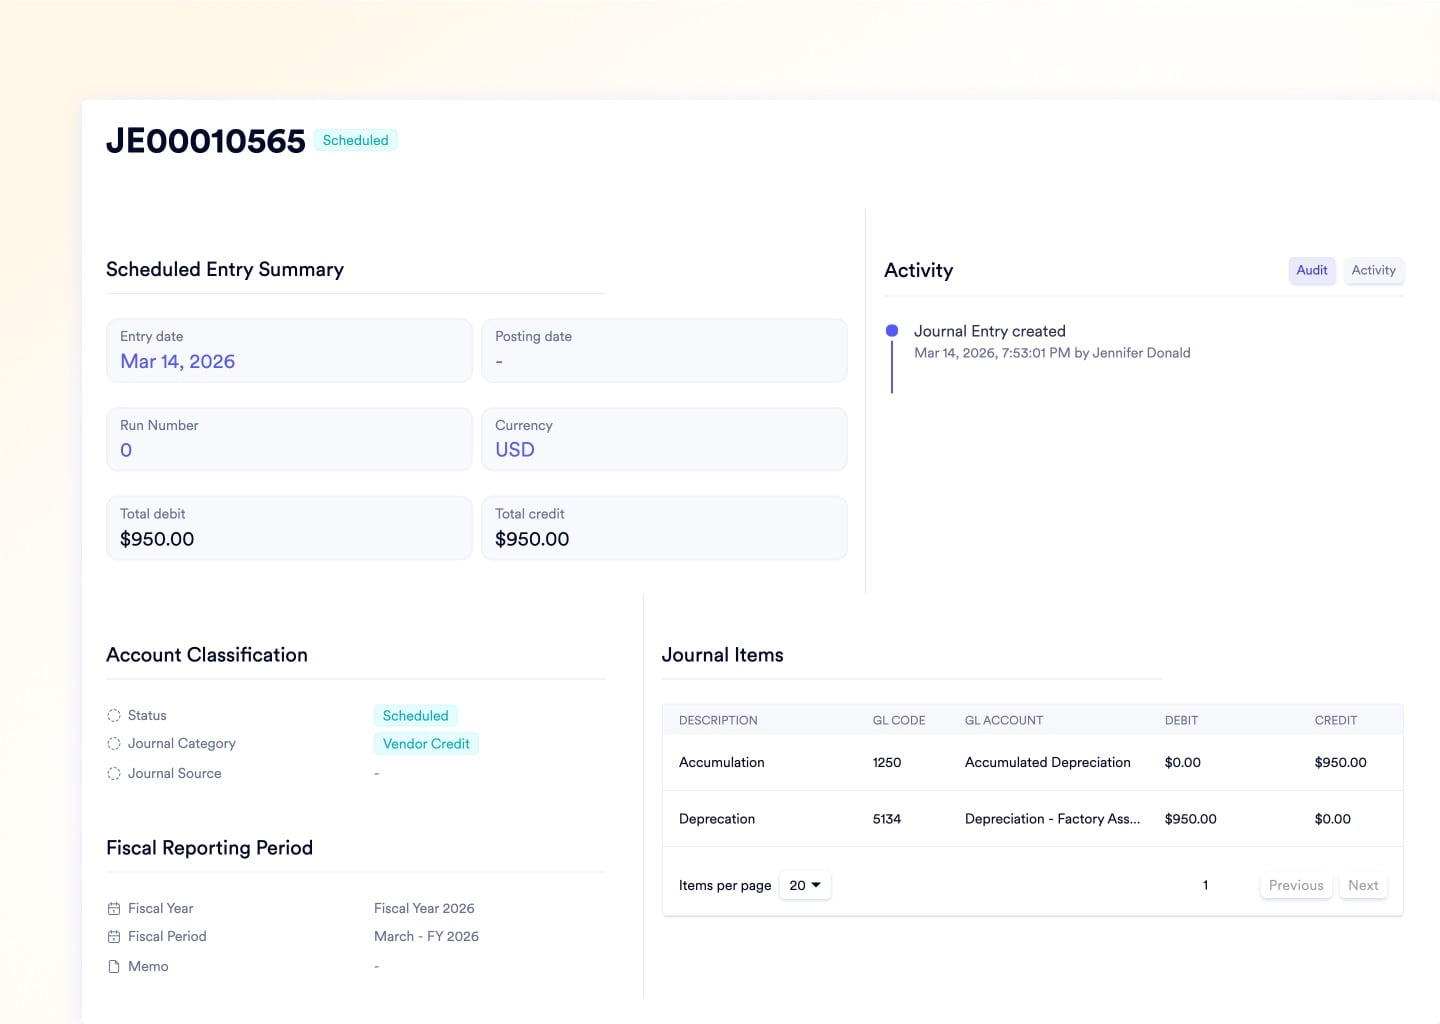Expand the 20 items per page dropdown arrow

pos(817,885)
